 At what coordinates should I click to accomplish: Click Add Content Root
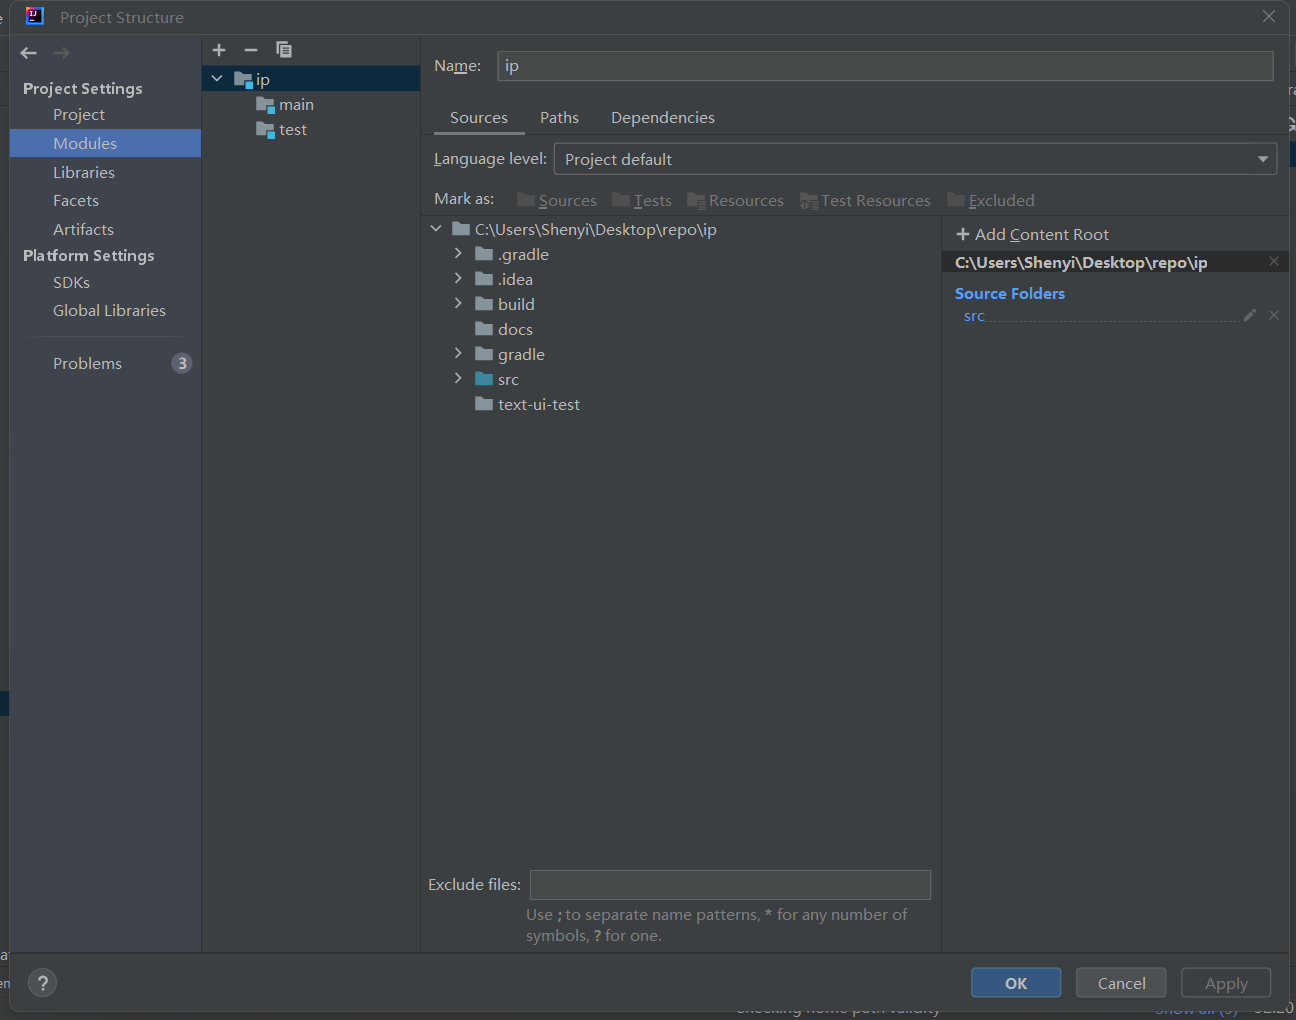1032,234
